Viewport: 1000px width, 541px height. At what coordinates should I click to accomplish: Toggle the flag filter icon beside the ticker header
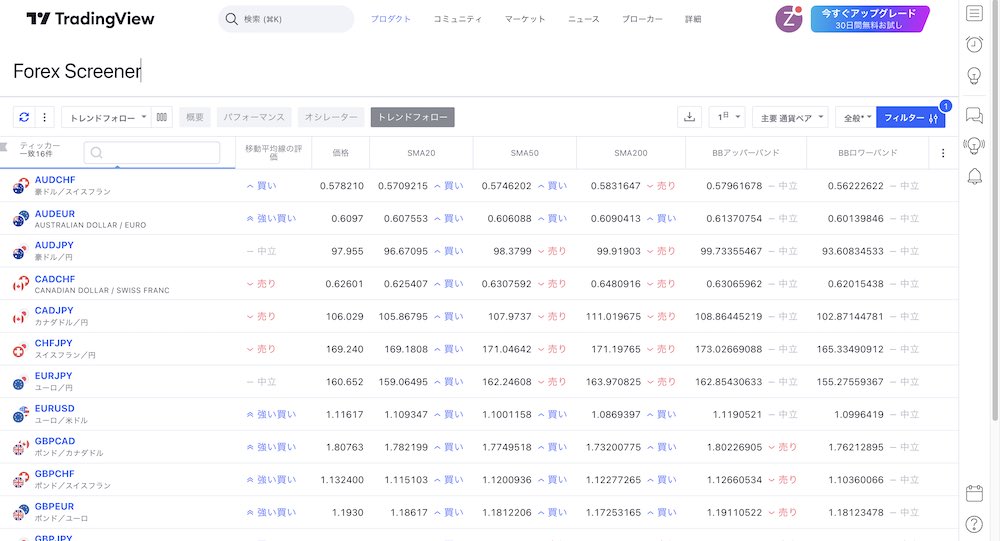coord(4,148)
